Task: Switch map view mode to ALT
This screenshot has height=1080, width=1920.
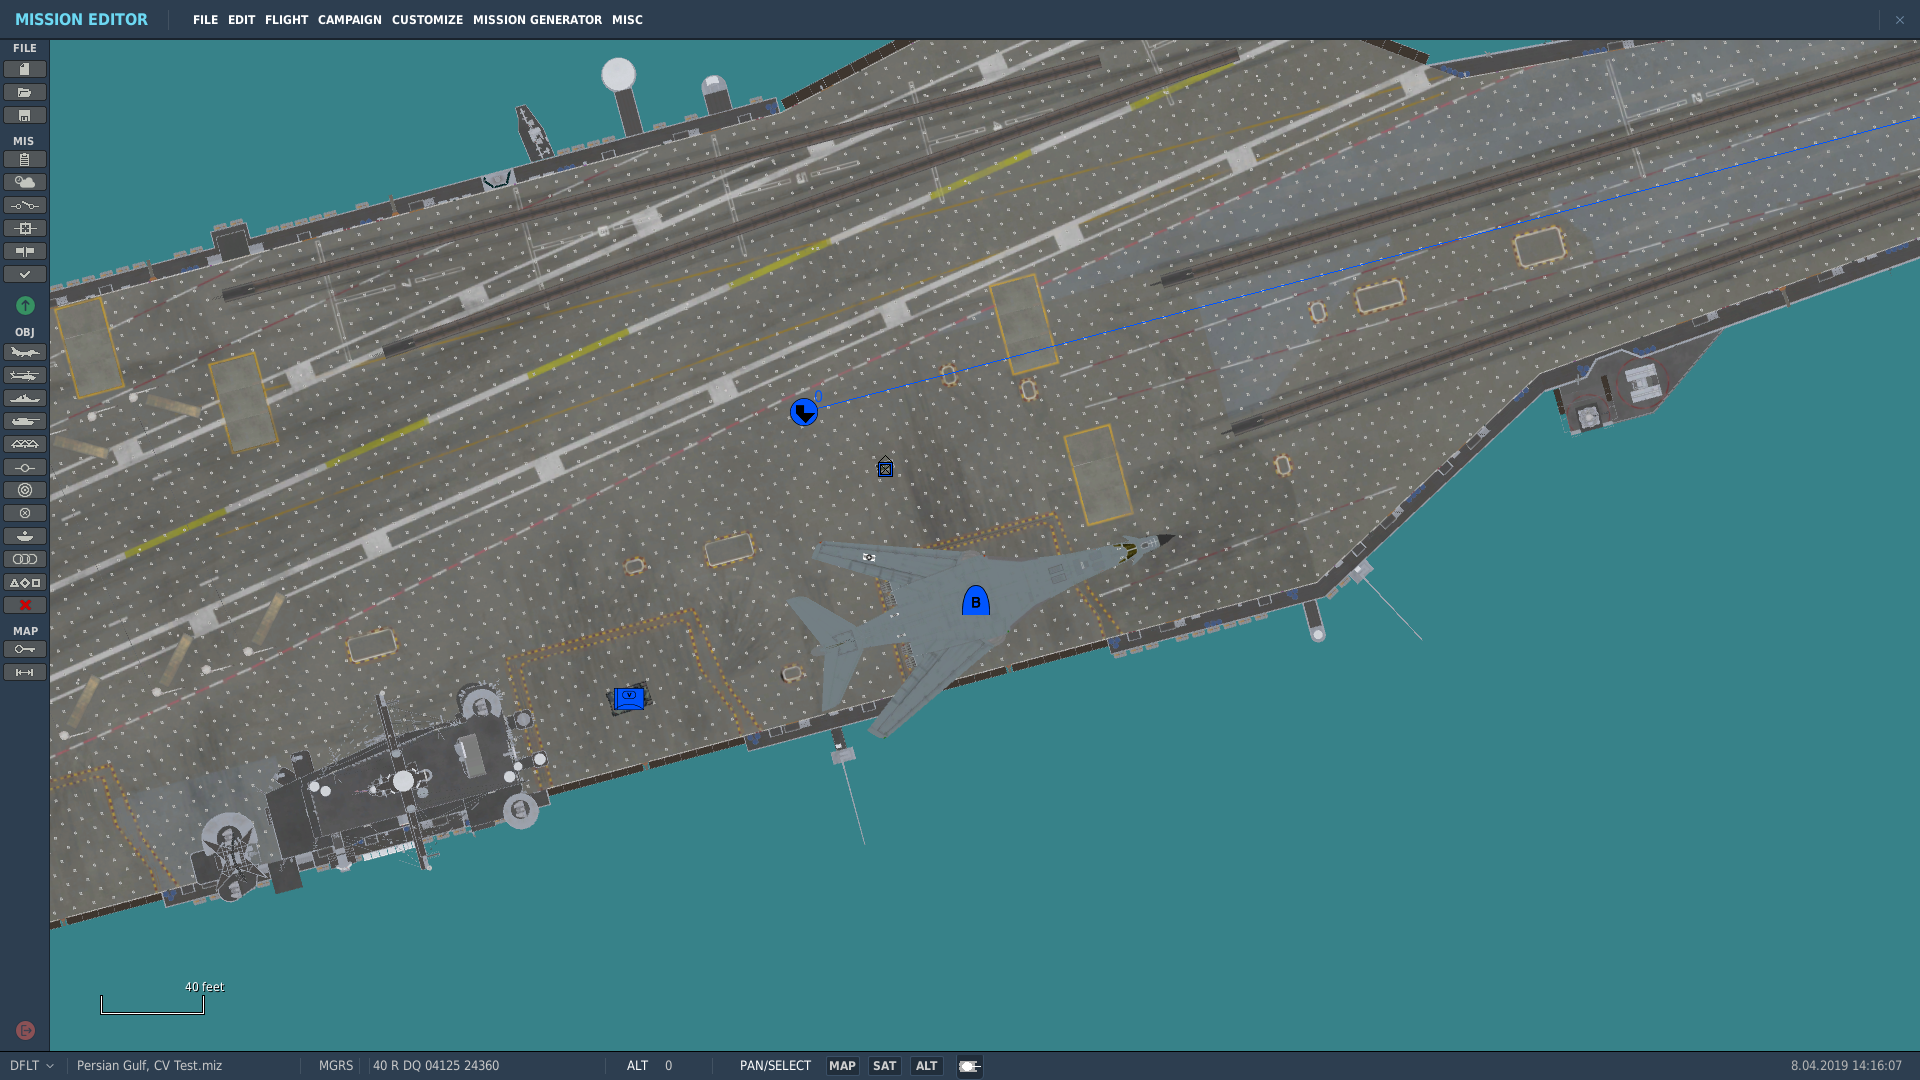Action: (927, 1066)
